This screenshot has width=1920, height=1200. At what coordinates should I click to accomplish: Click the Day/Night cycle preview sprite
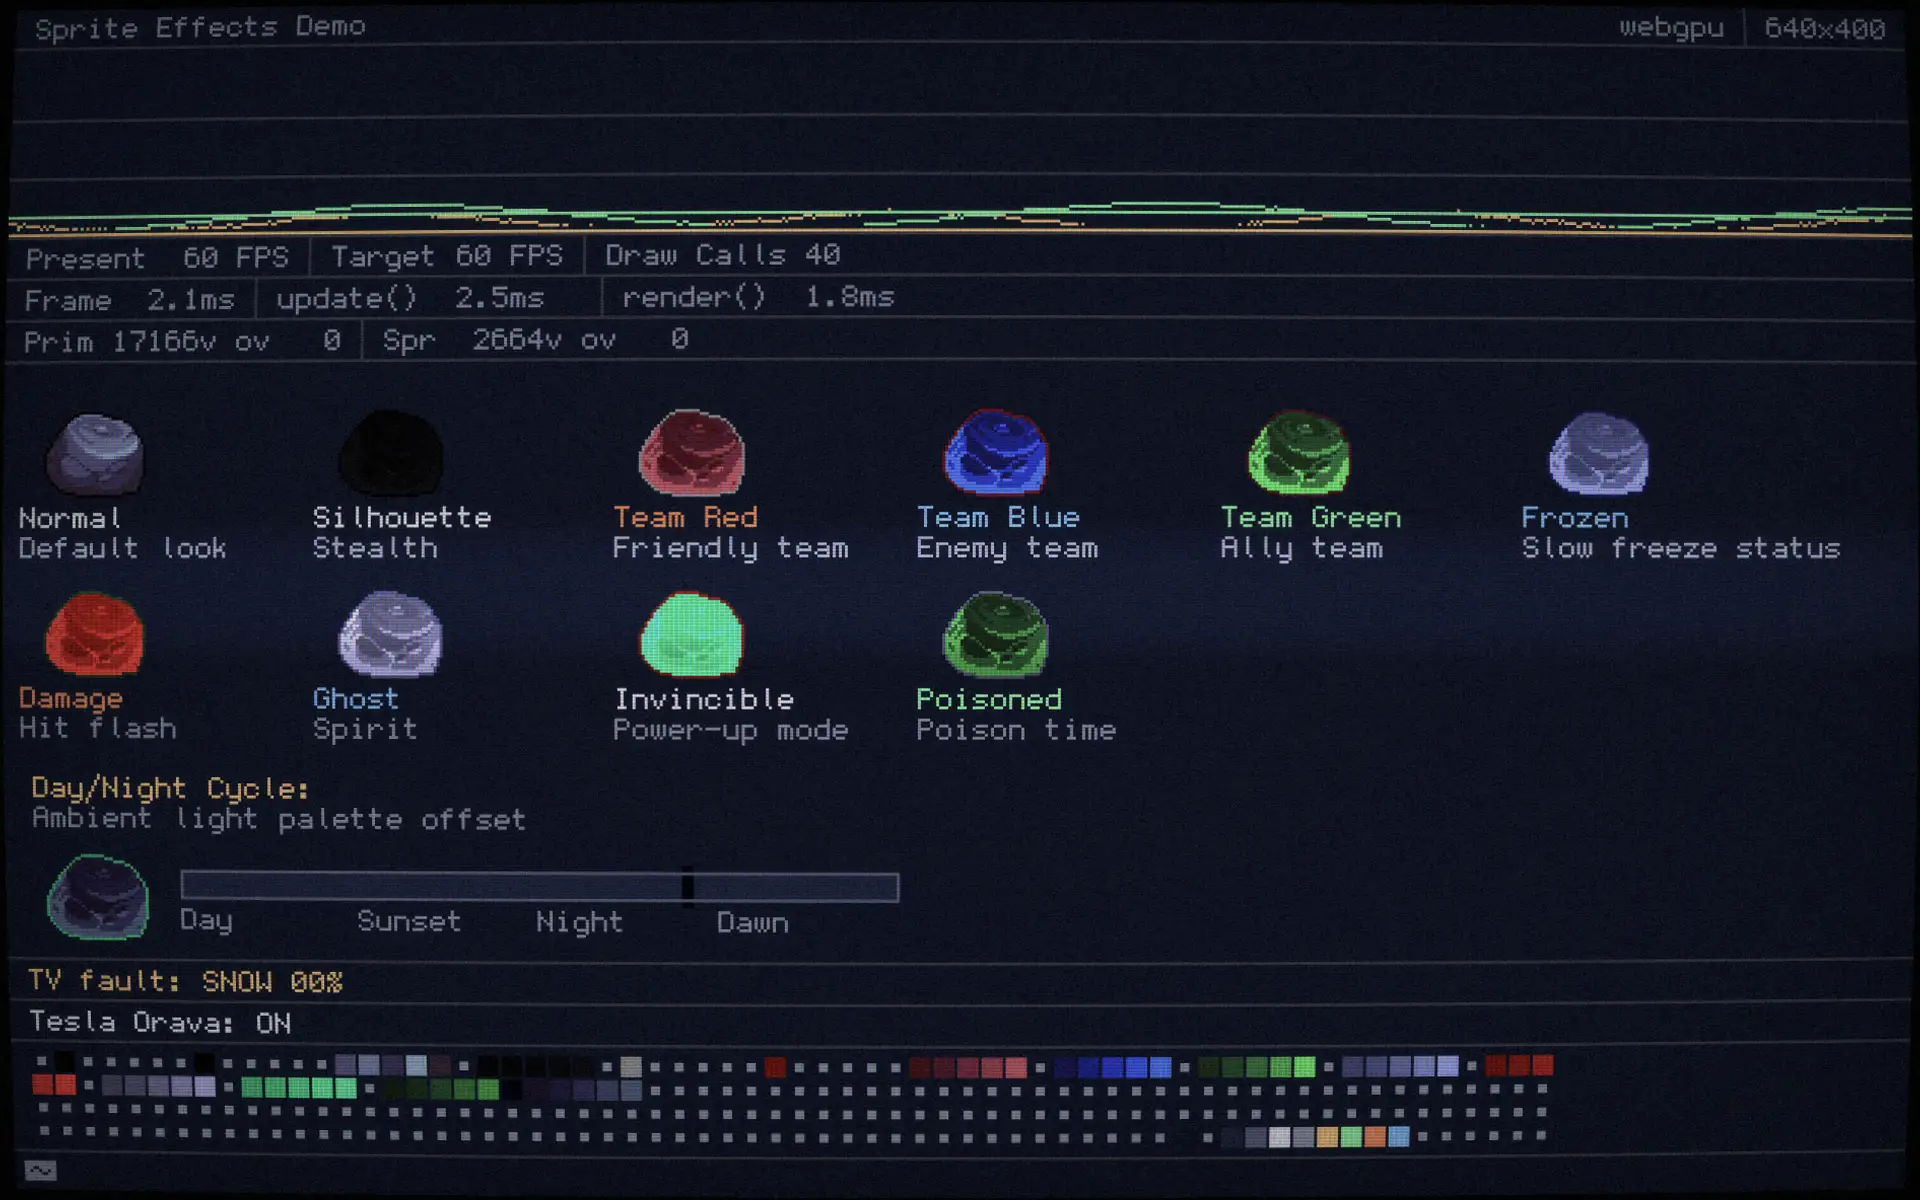pyautogui.click(x=98, y=897)
